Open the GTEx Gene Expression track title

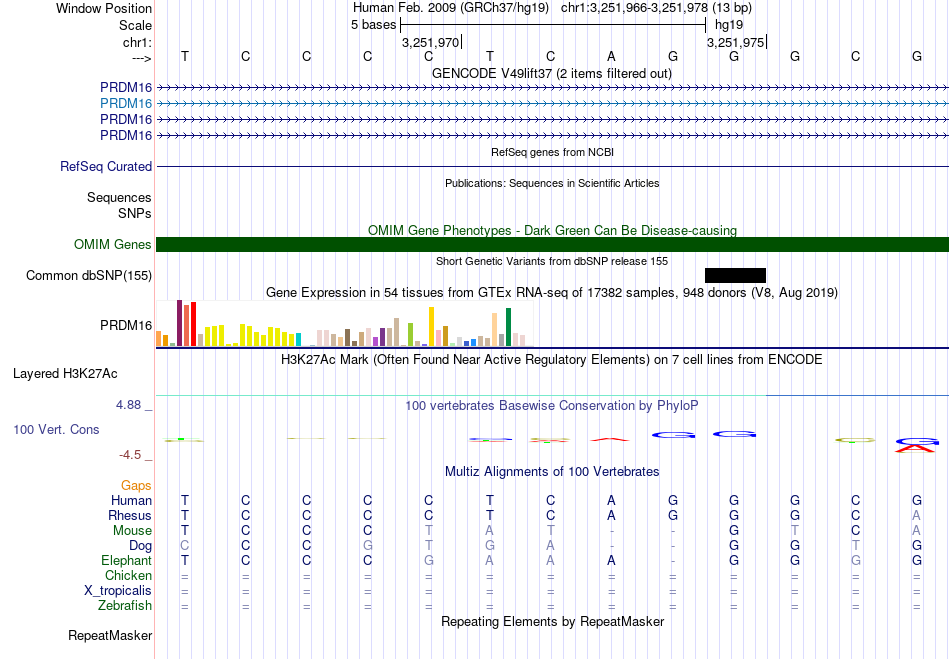coord(552,293)
